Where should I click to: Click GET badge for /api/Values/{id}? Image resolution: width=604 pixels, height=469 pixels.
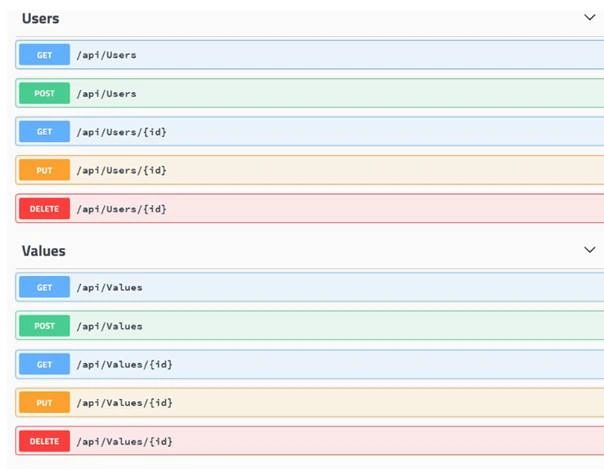click(x=44, y=364)
